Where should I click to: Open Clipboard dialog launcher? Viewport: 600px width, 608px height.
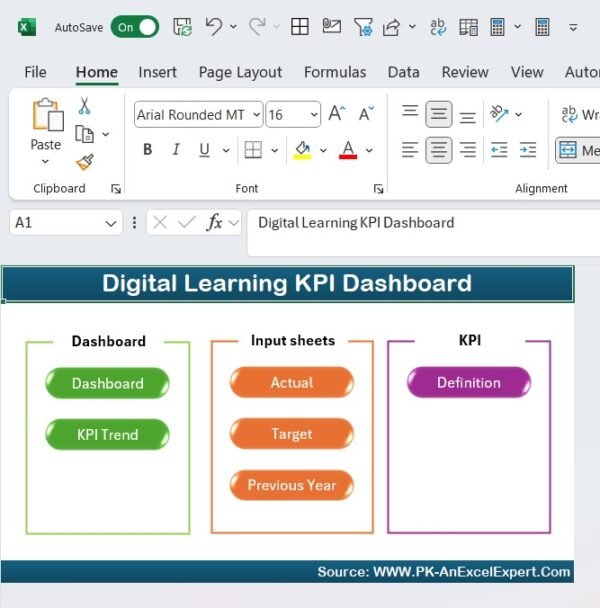(x=116, y=189)
